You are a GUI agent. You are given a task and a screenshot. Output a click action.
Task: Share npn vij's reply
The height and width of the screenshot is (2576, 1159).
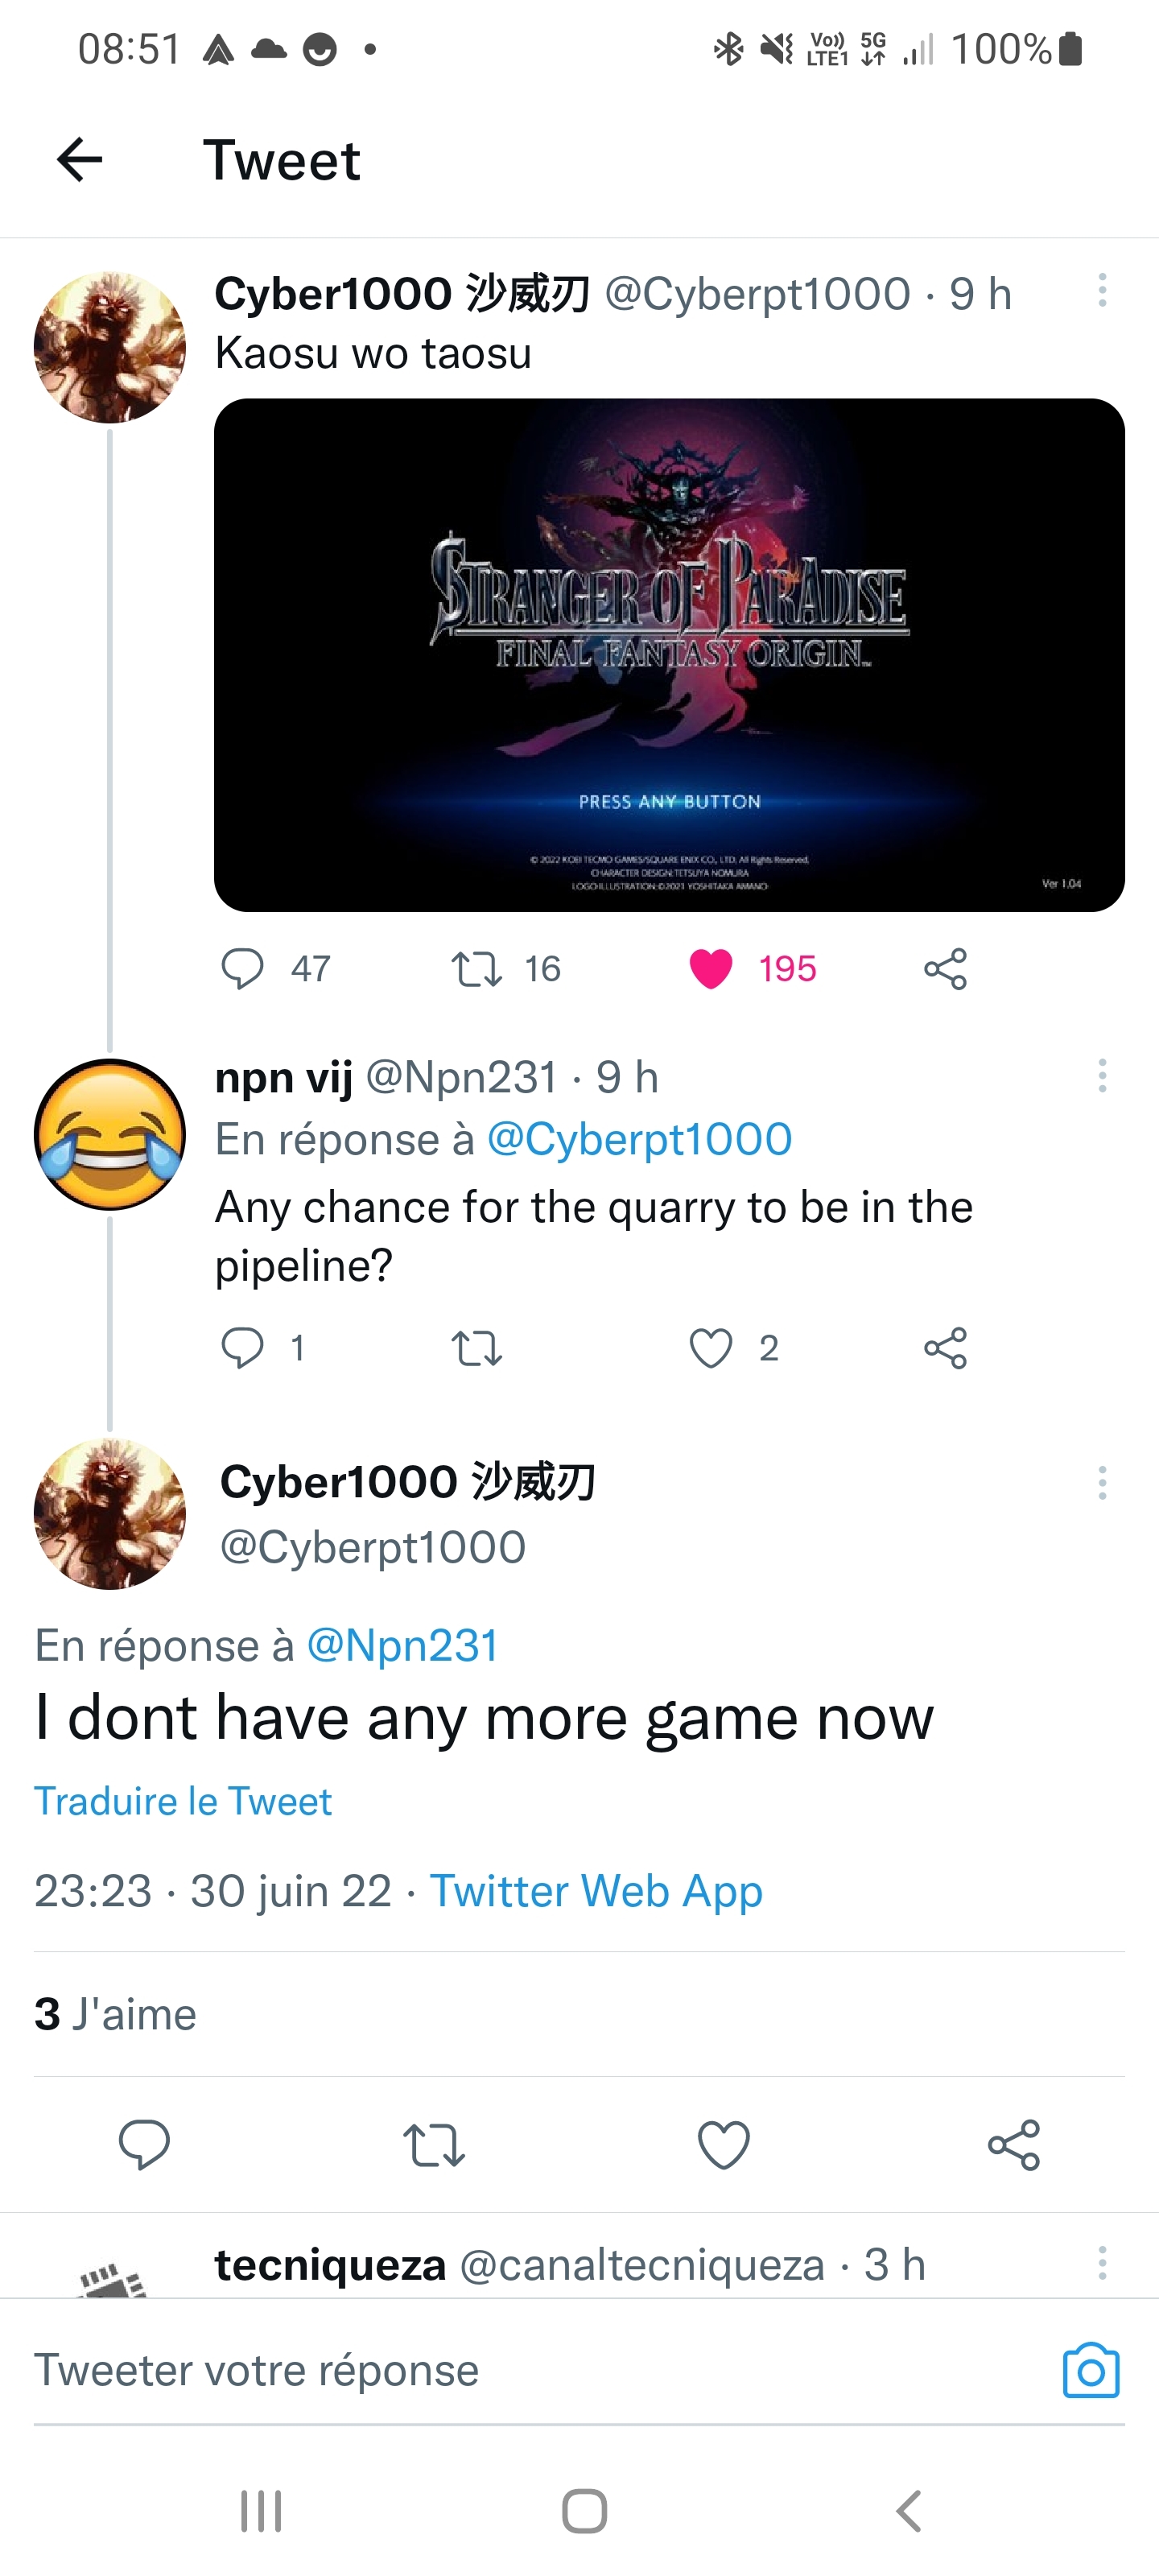(945, 1348)
